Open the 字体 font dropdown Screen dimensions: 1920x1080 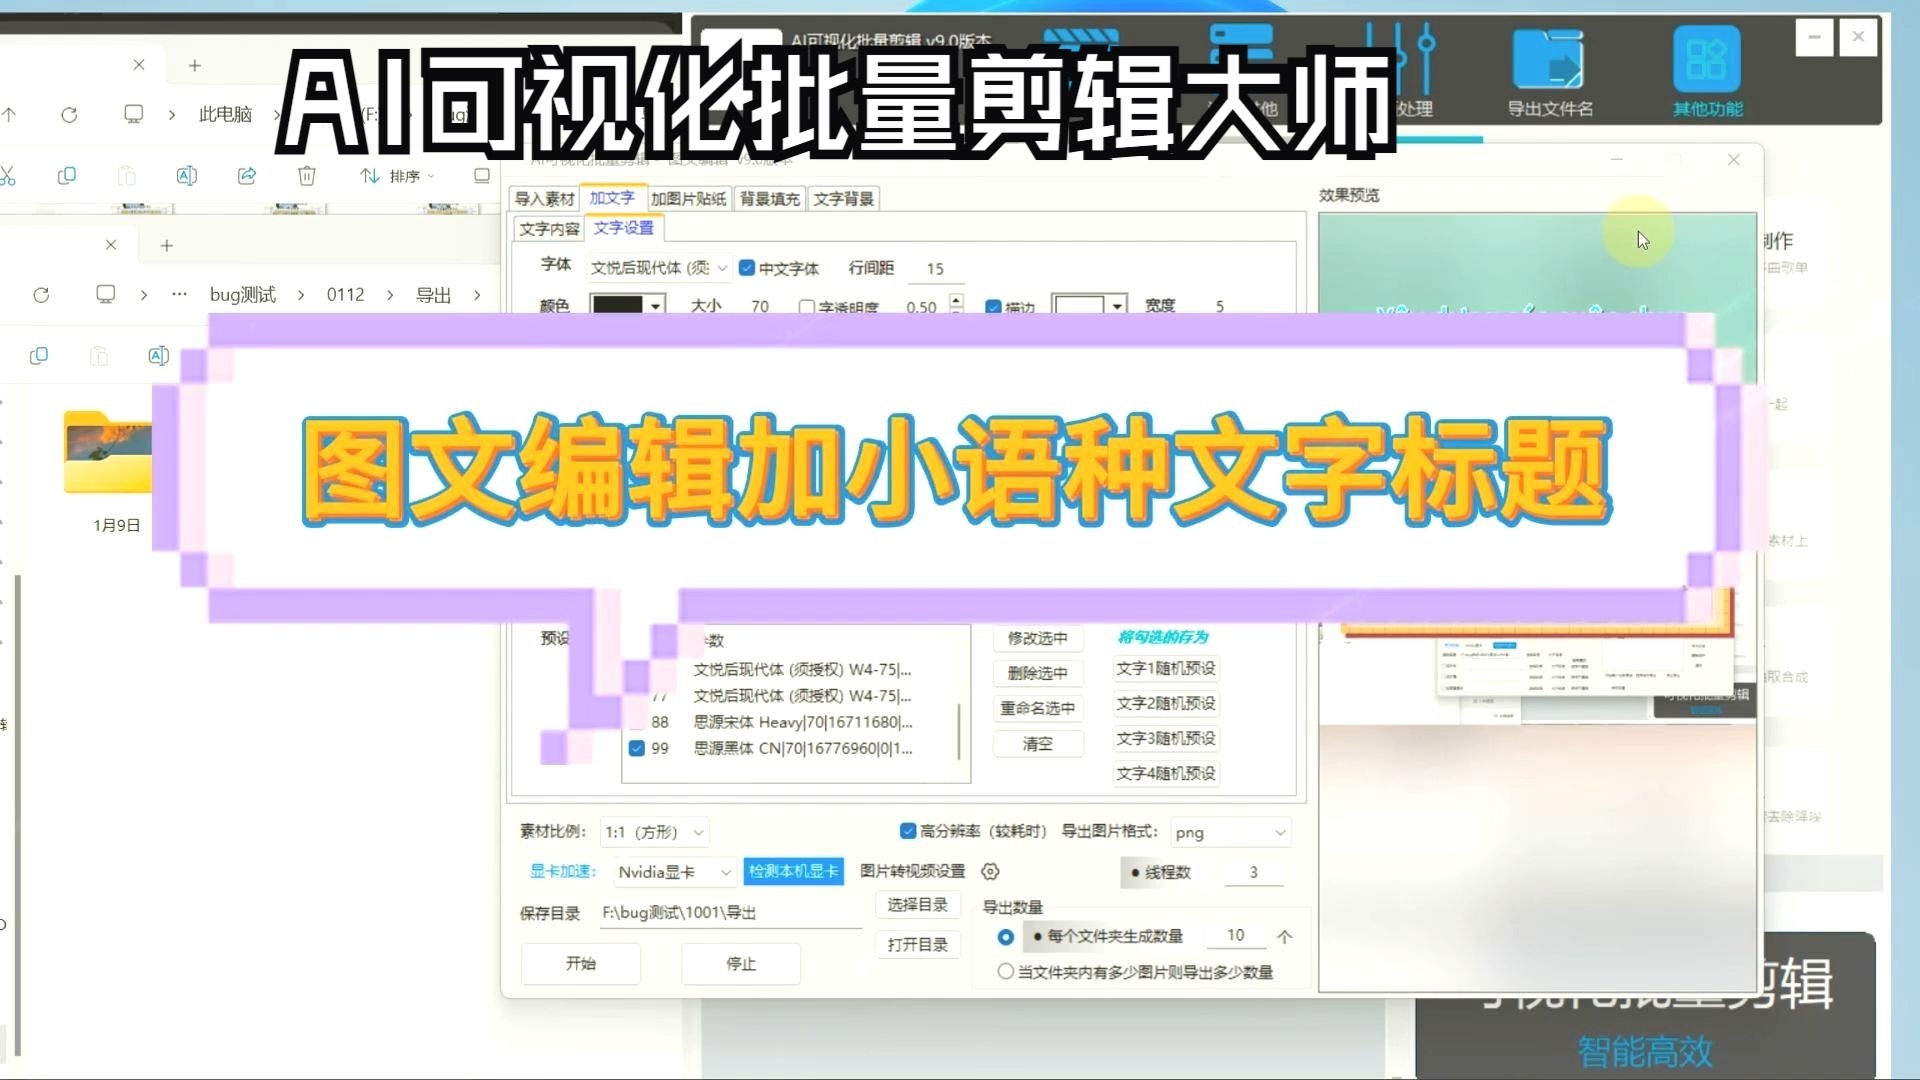click(x=658, y=268)
